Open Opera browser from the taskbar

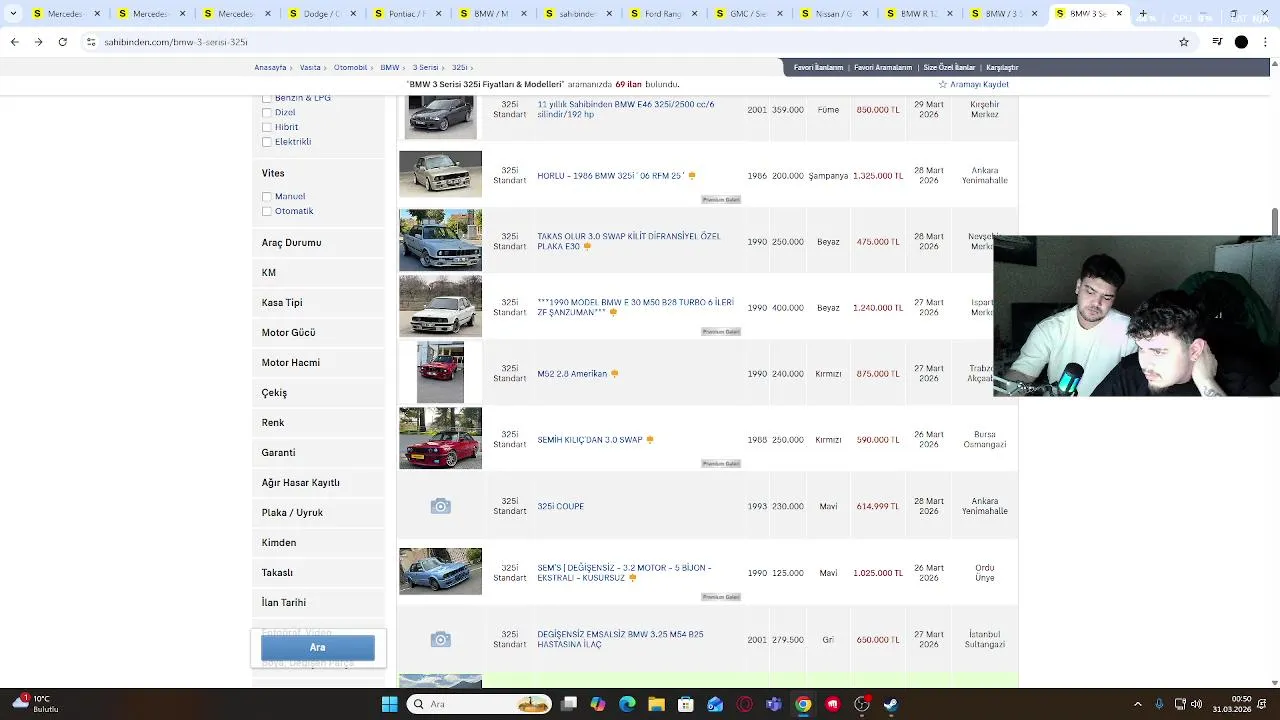(x=744, y=704)
